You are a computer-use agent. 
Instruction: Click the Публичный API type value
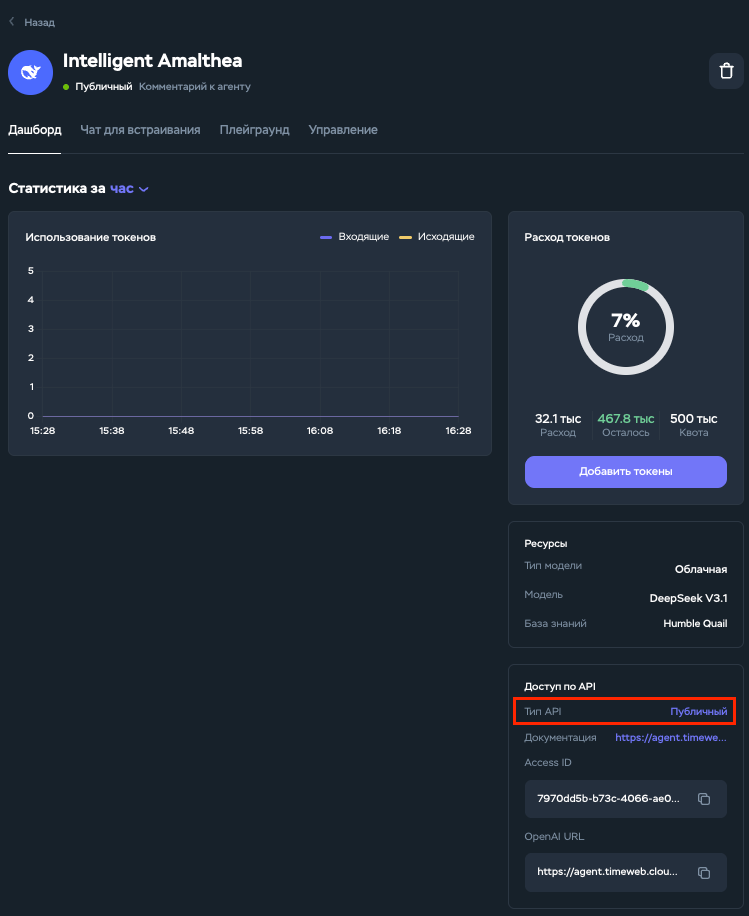[698, 711]
